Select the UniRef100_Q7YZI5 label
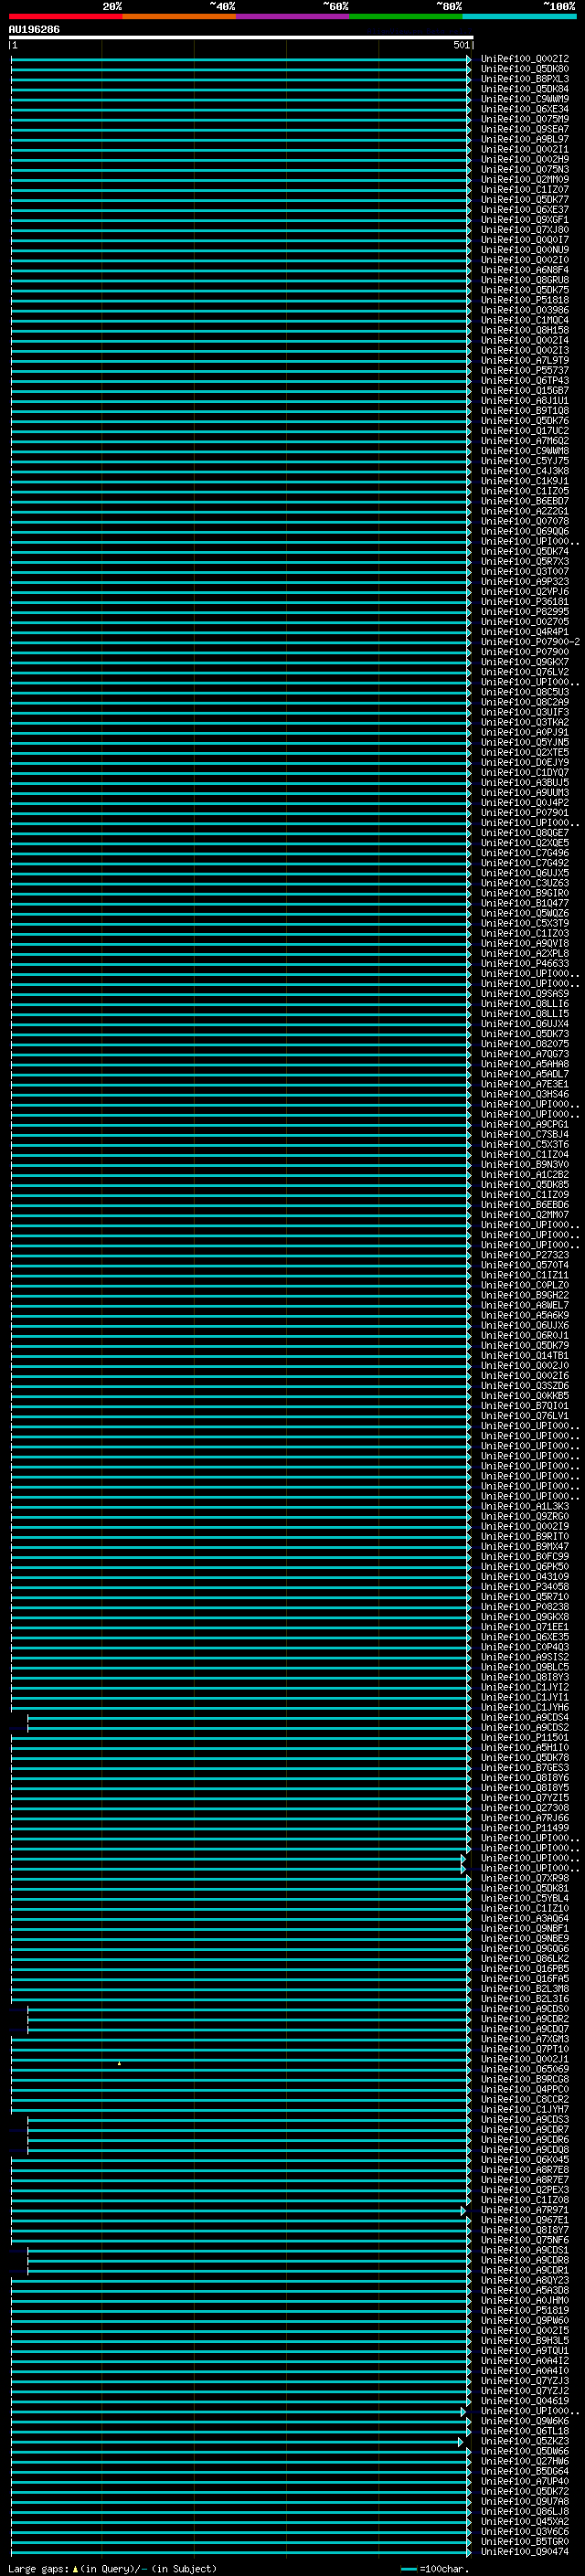This screenshot has height=2576, width=585. point(525,1798)
